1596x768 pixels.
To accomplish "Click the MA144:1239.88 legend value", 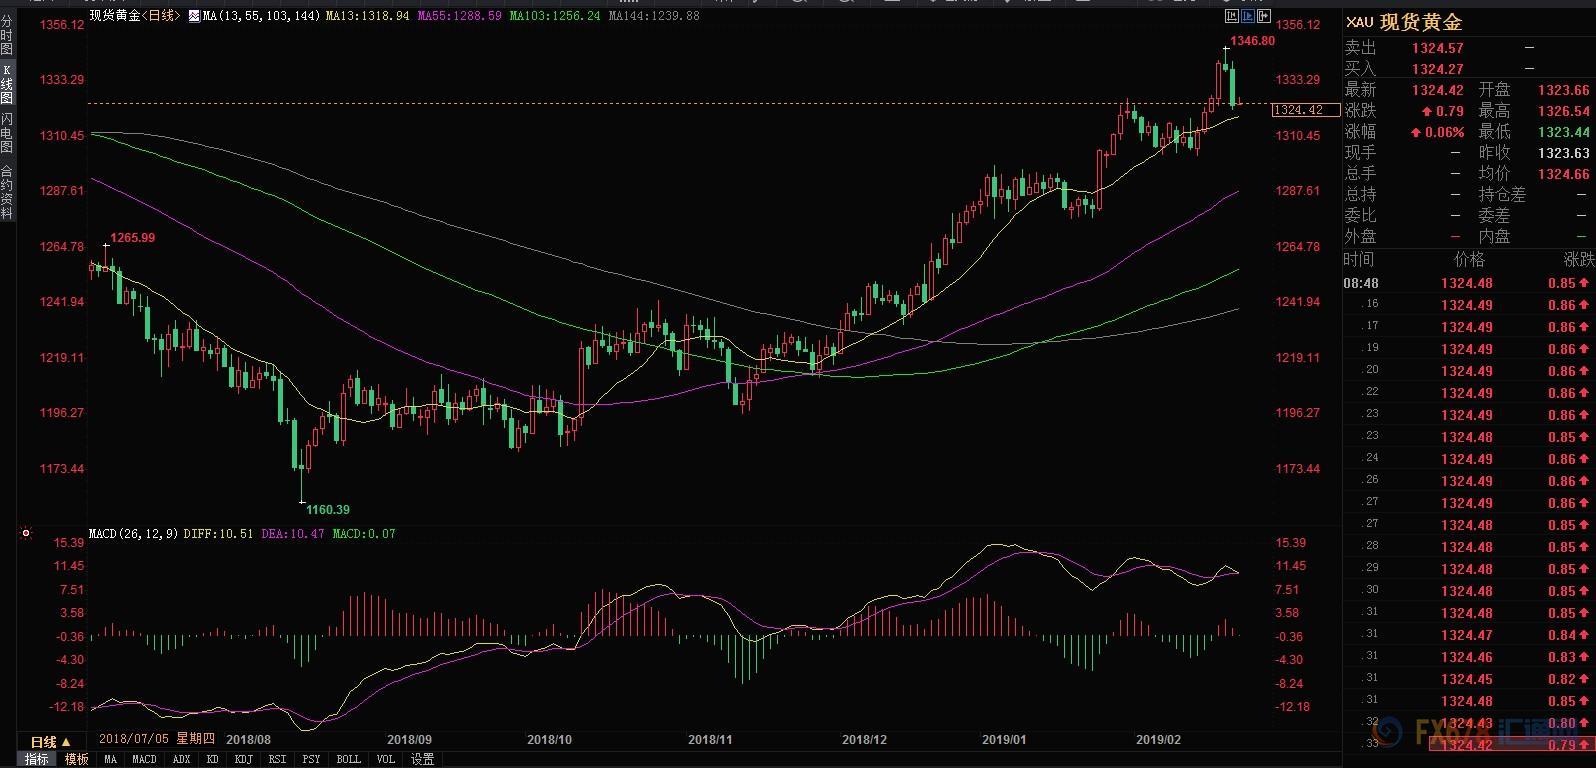I will pyautogui.click(x=654, y=16).
